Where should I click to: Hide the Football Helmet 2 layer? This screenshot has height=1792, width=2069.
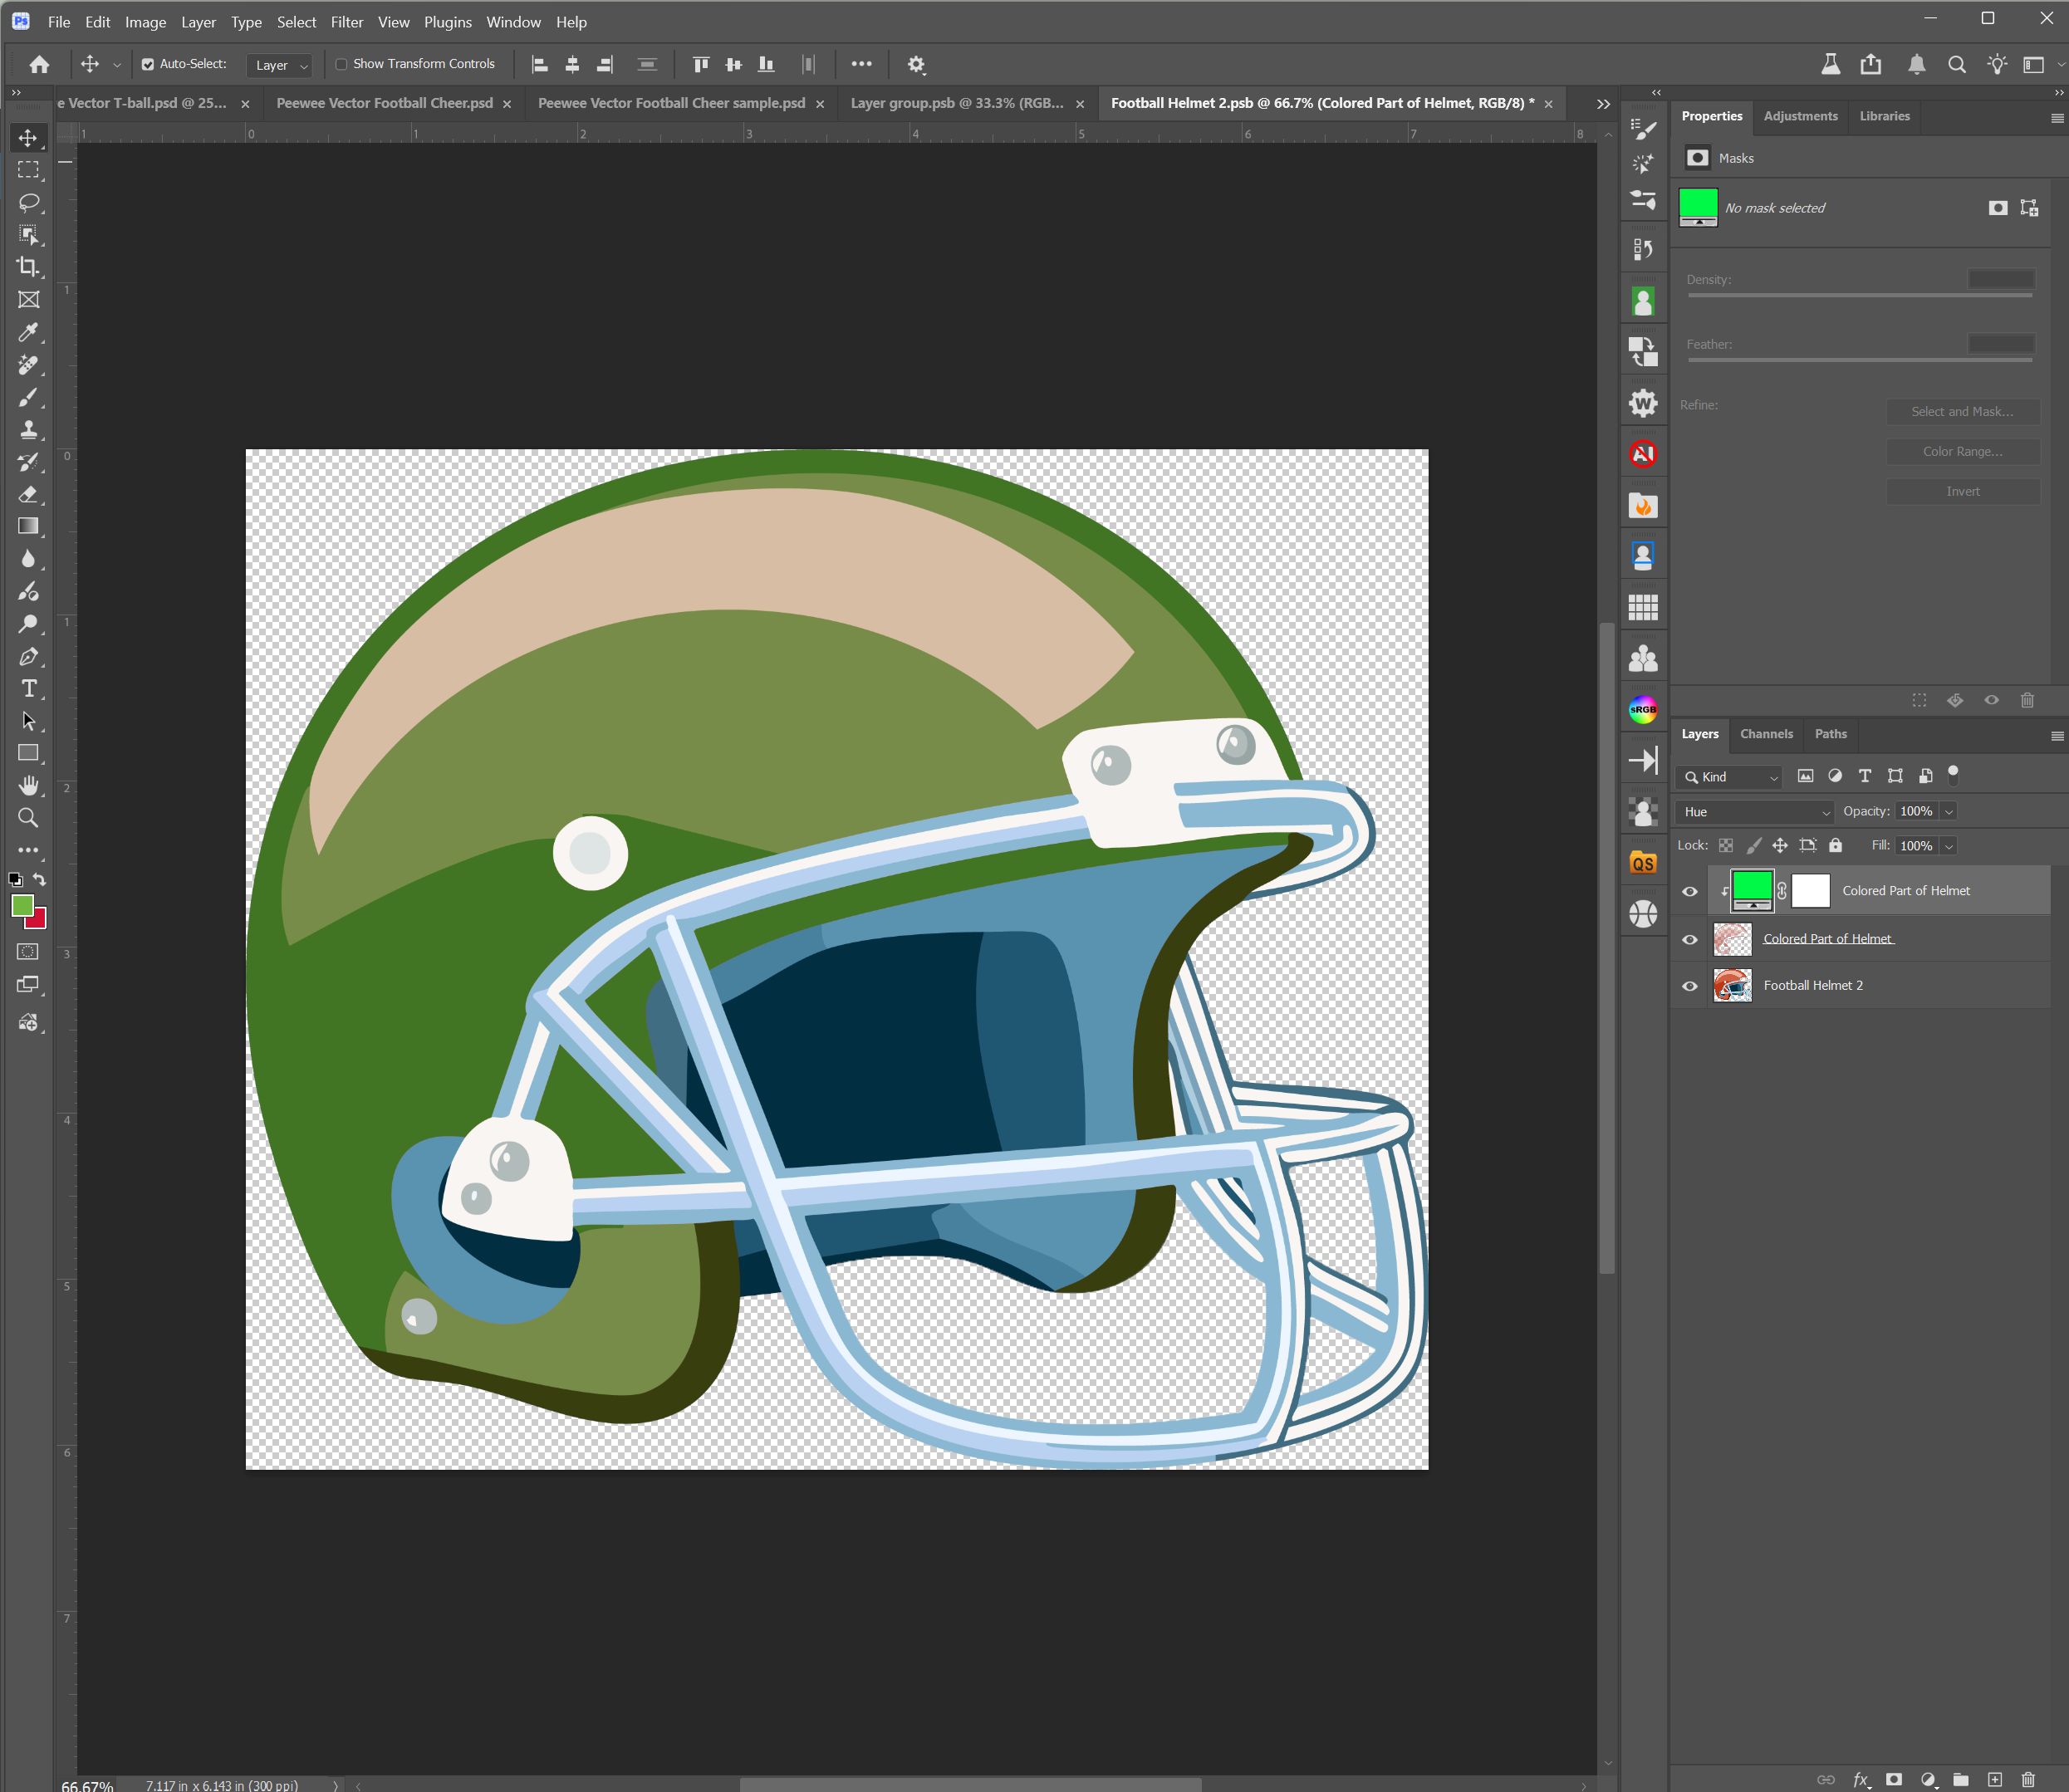point(1690,985)
